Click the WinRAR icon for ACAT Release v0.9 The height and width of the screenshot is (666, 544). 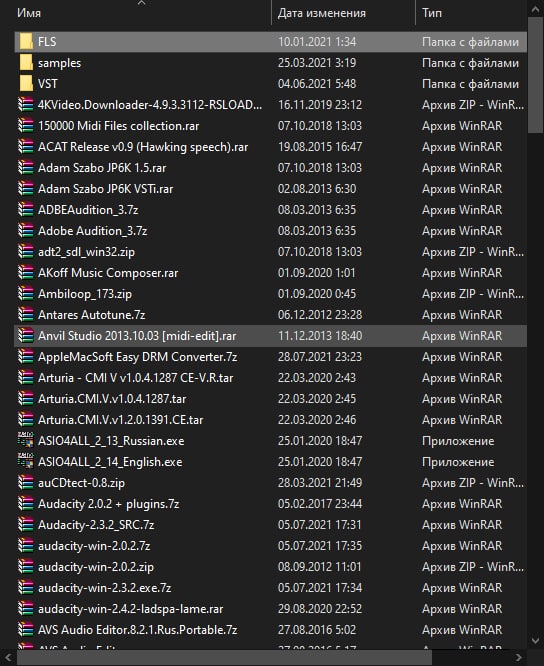(25, 147)
